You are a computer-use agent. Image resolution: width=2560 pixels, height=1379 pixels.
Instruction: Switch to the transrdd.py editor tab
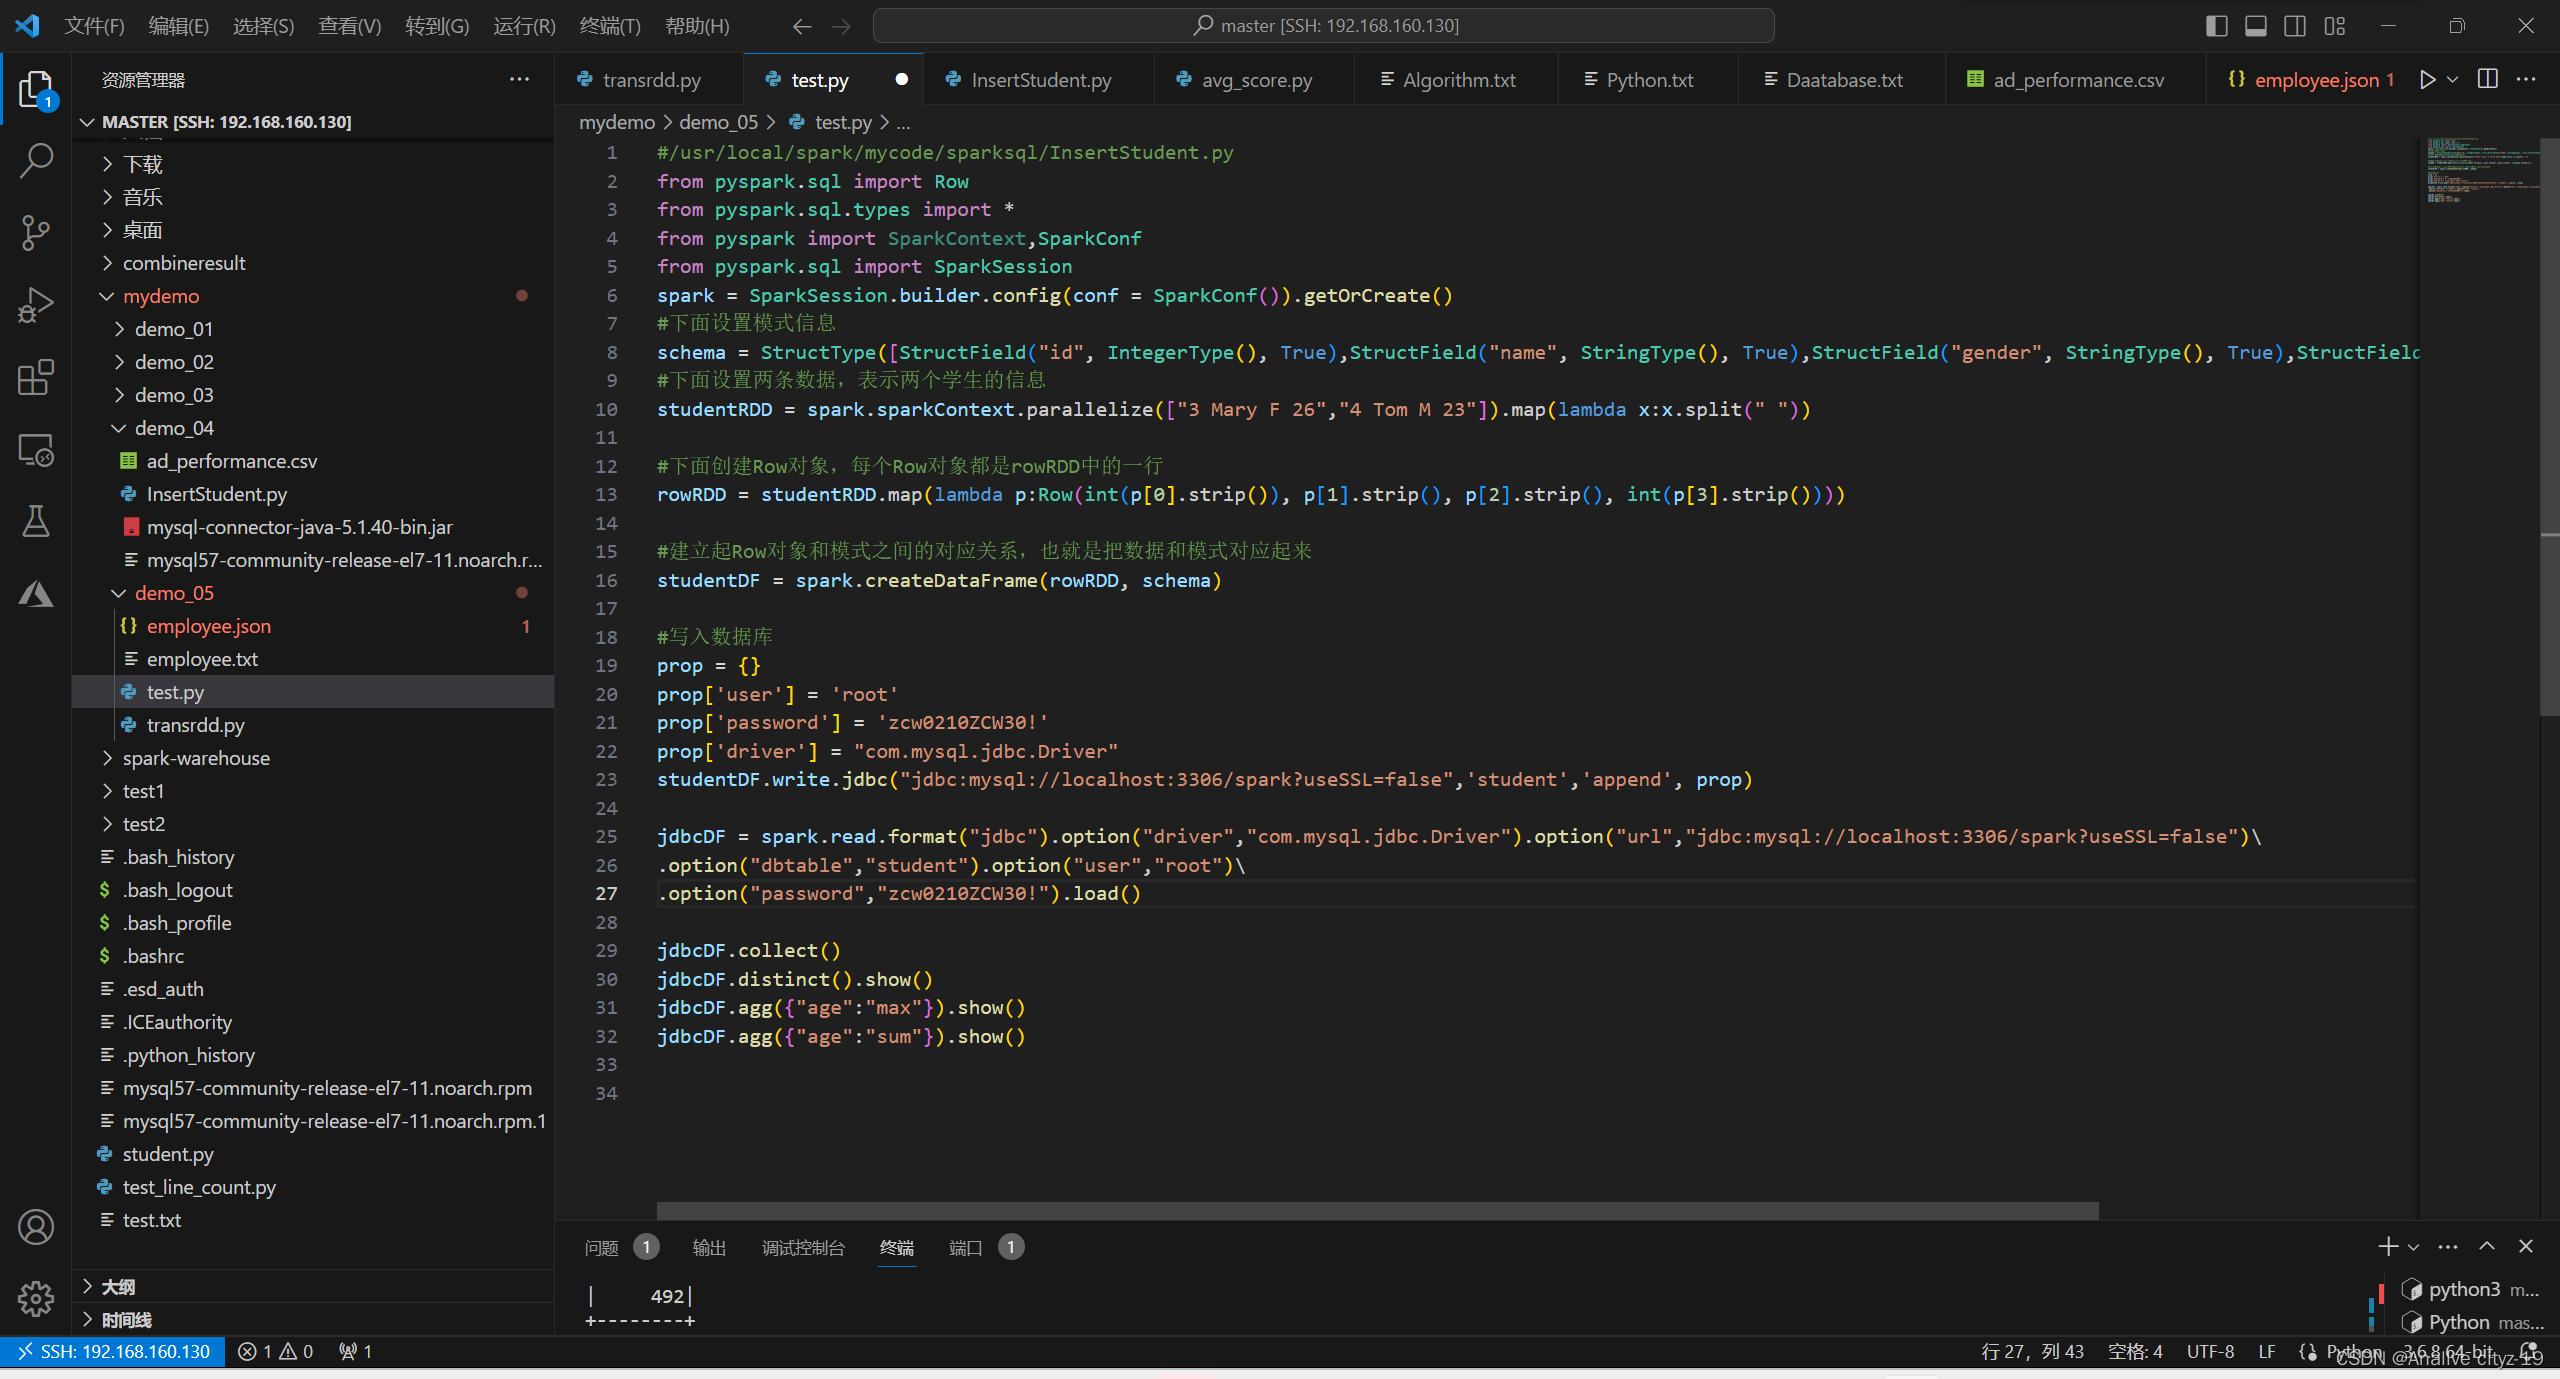tap(650, 80)
